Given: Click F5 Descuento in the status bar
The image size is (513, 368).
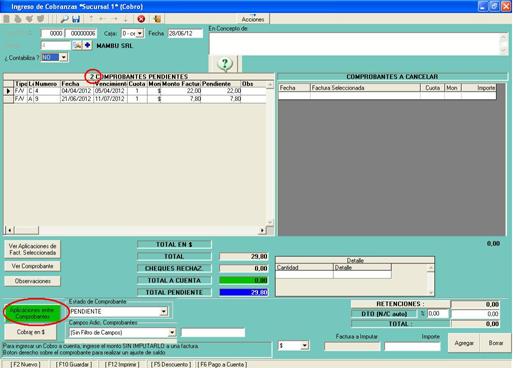Looking at the screenshot, I should [171, 364].
